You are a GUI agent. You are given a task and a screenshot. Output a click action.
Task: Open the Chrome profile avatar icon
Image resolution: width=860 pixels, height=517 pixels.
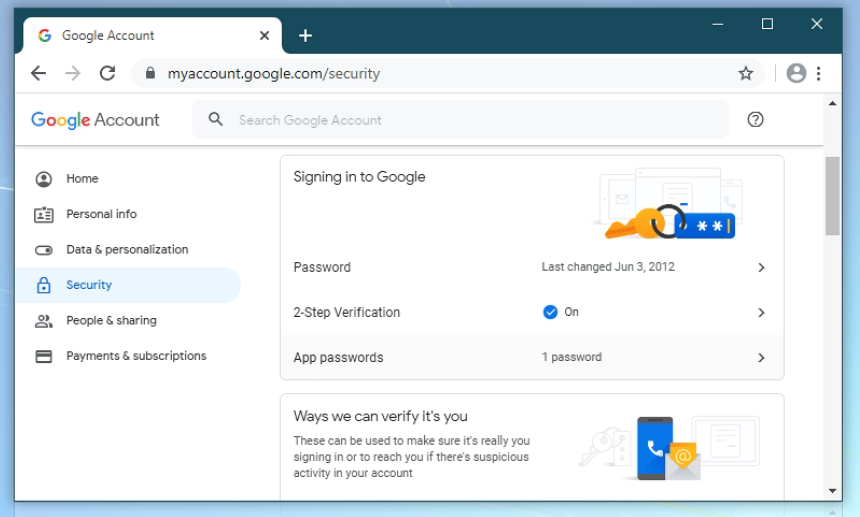796,73
